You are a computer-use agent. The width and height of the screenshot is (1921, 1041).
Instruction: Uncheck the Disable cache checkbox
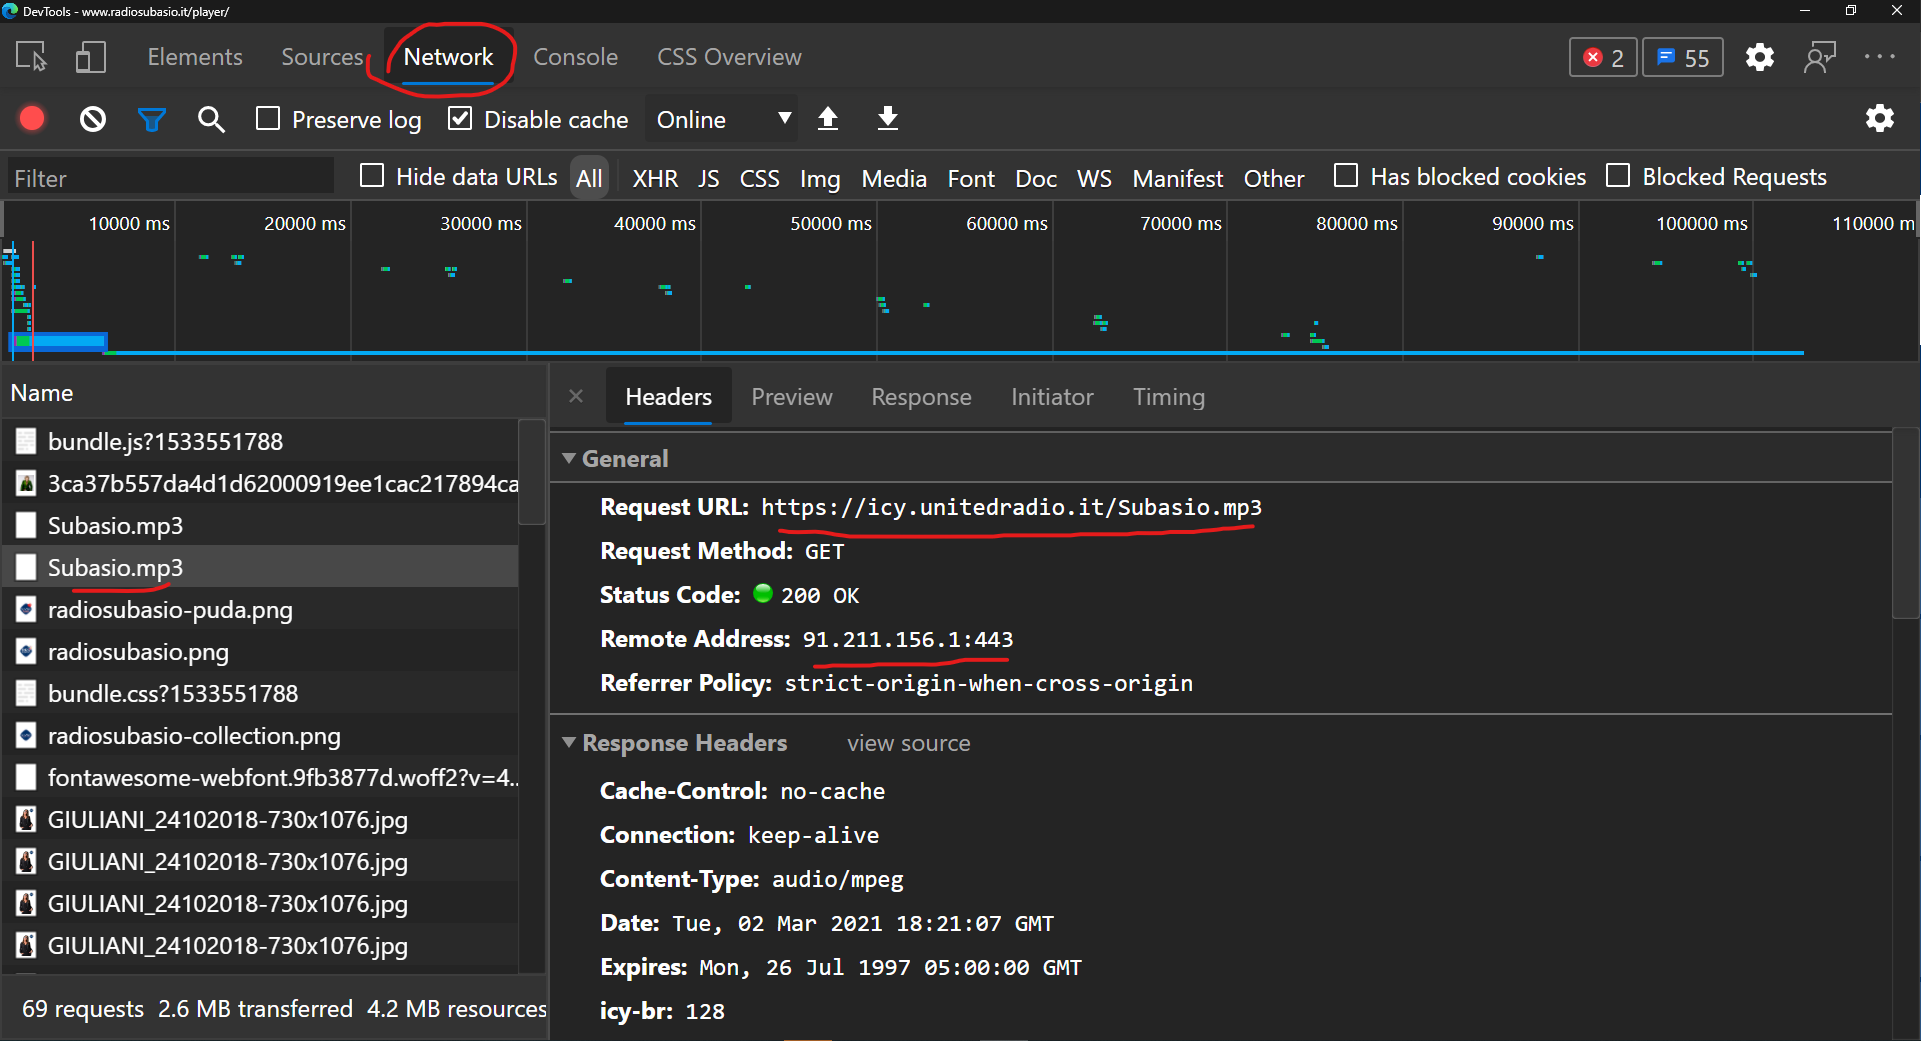(x=460, y=119)
